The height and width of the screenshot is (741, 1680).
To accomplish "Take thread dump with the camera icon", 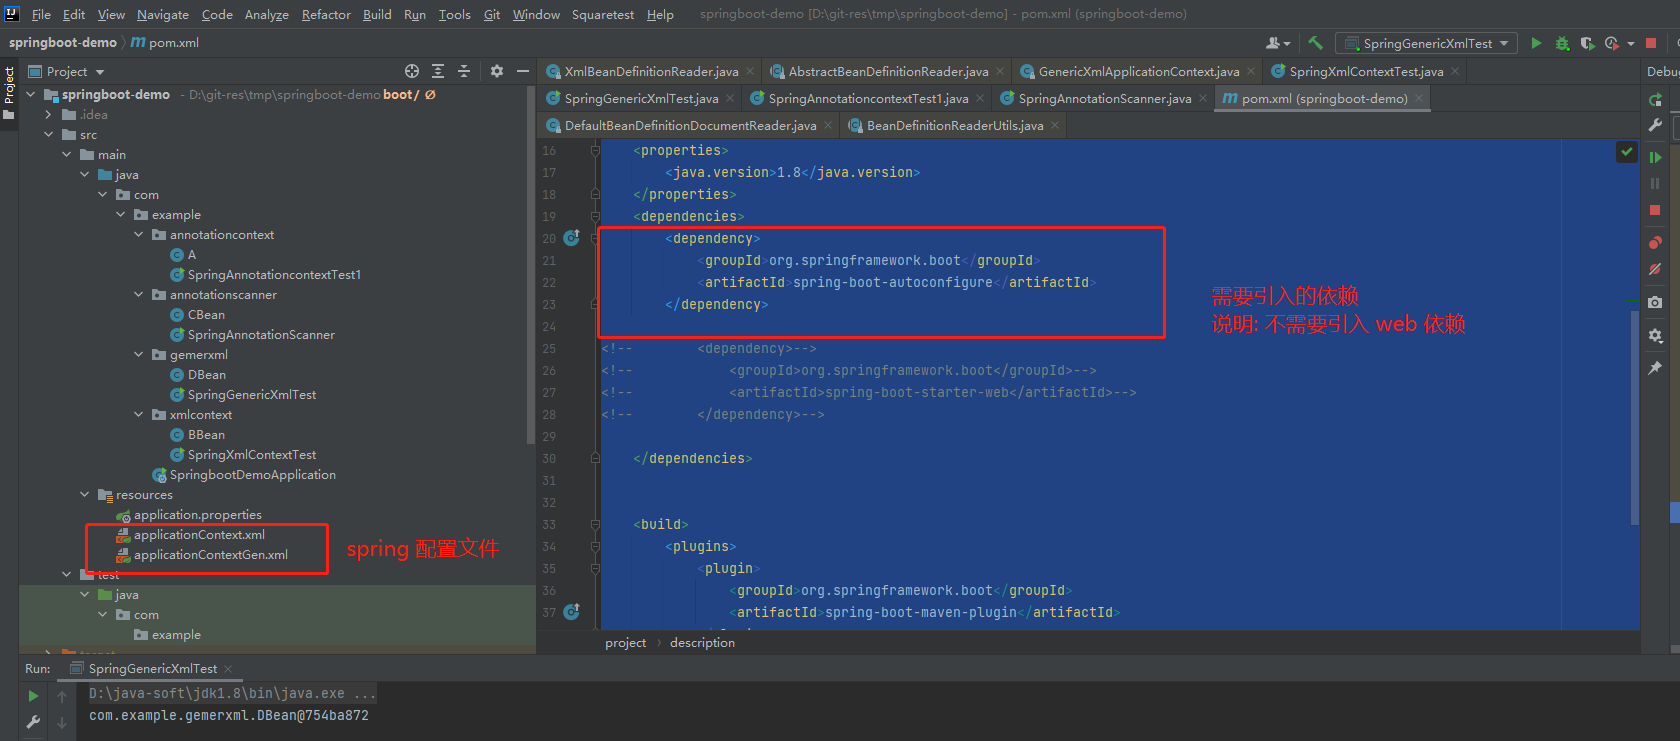I will [1655, 302].
